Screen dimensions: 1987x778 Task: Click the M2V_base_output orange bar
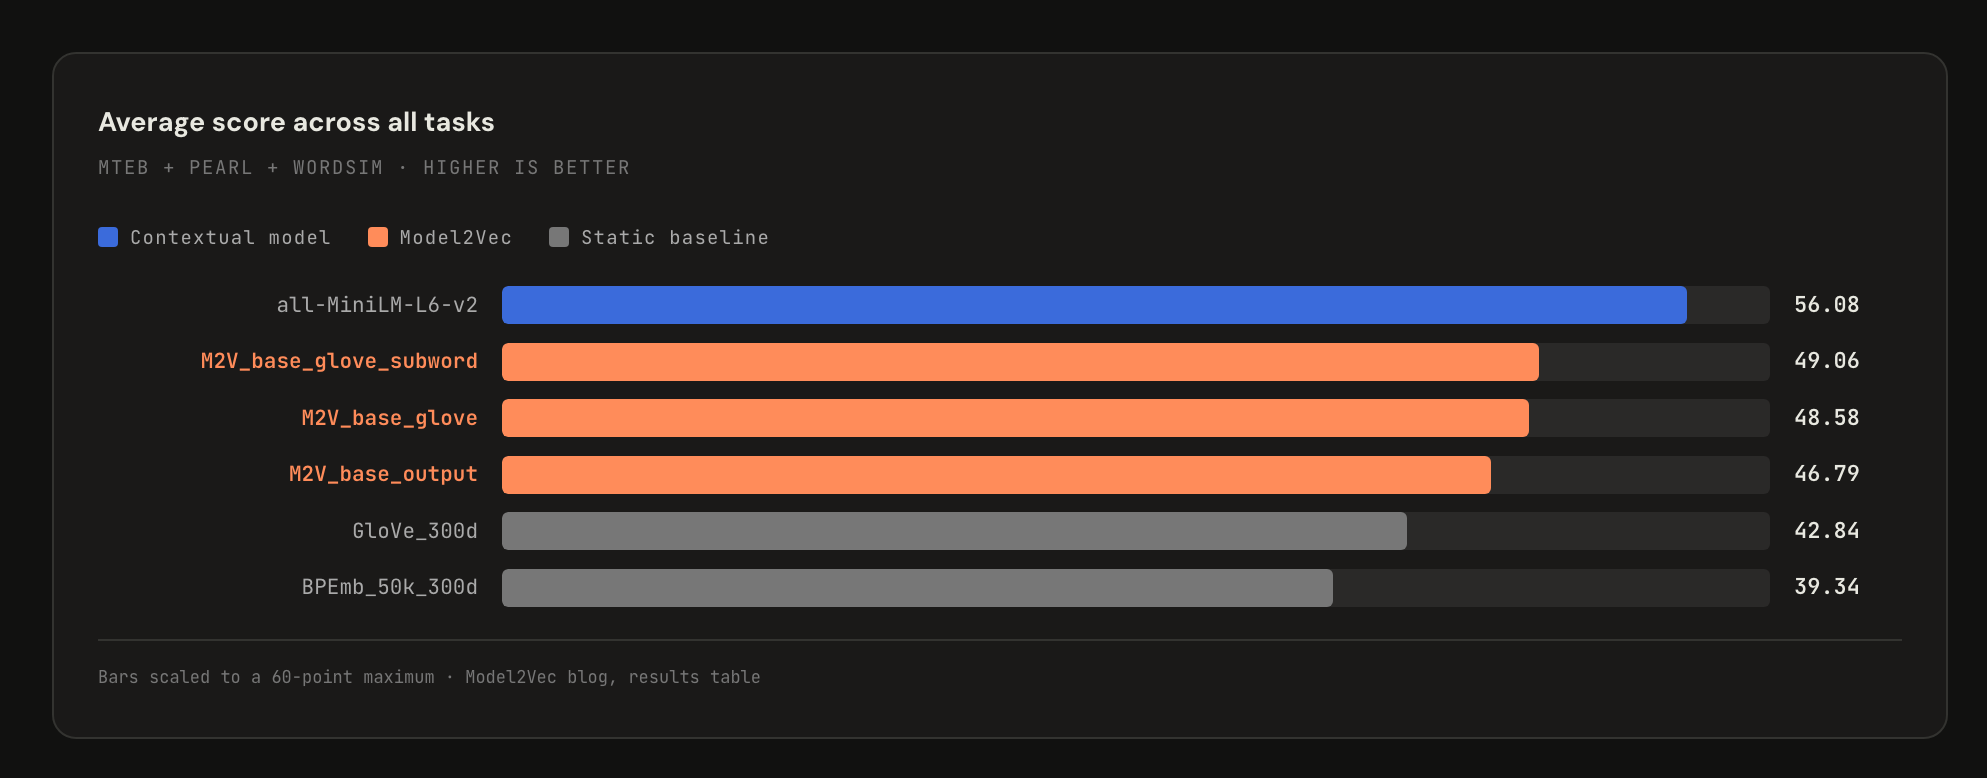point(996,475)
